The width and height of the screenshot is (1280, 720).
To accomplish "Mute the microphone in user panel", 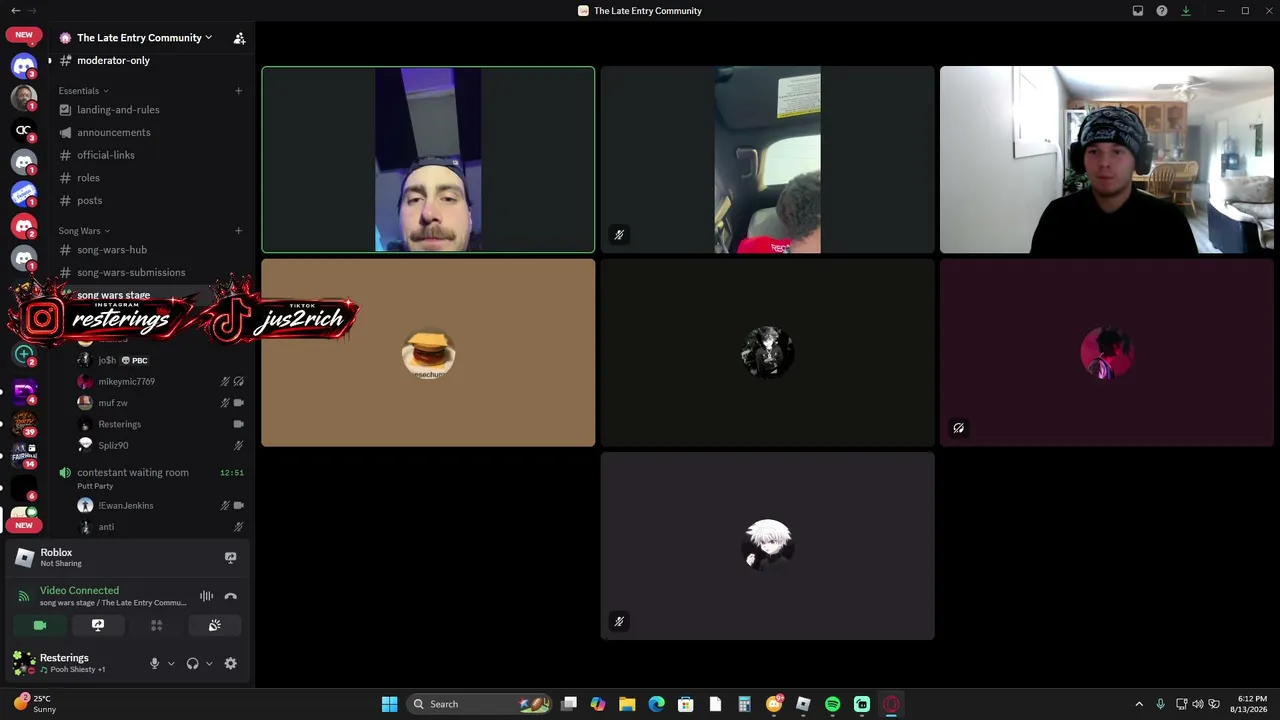I will pyautogui.click(x=154, y=663).
